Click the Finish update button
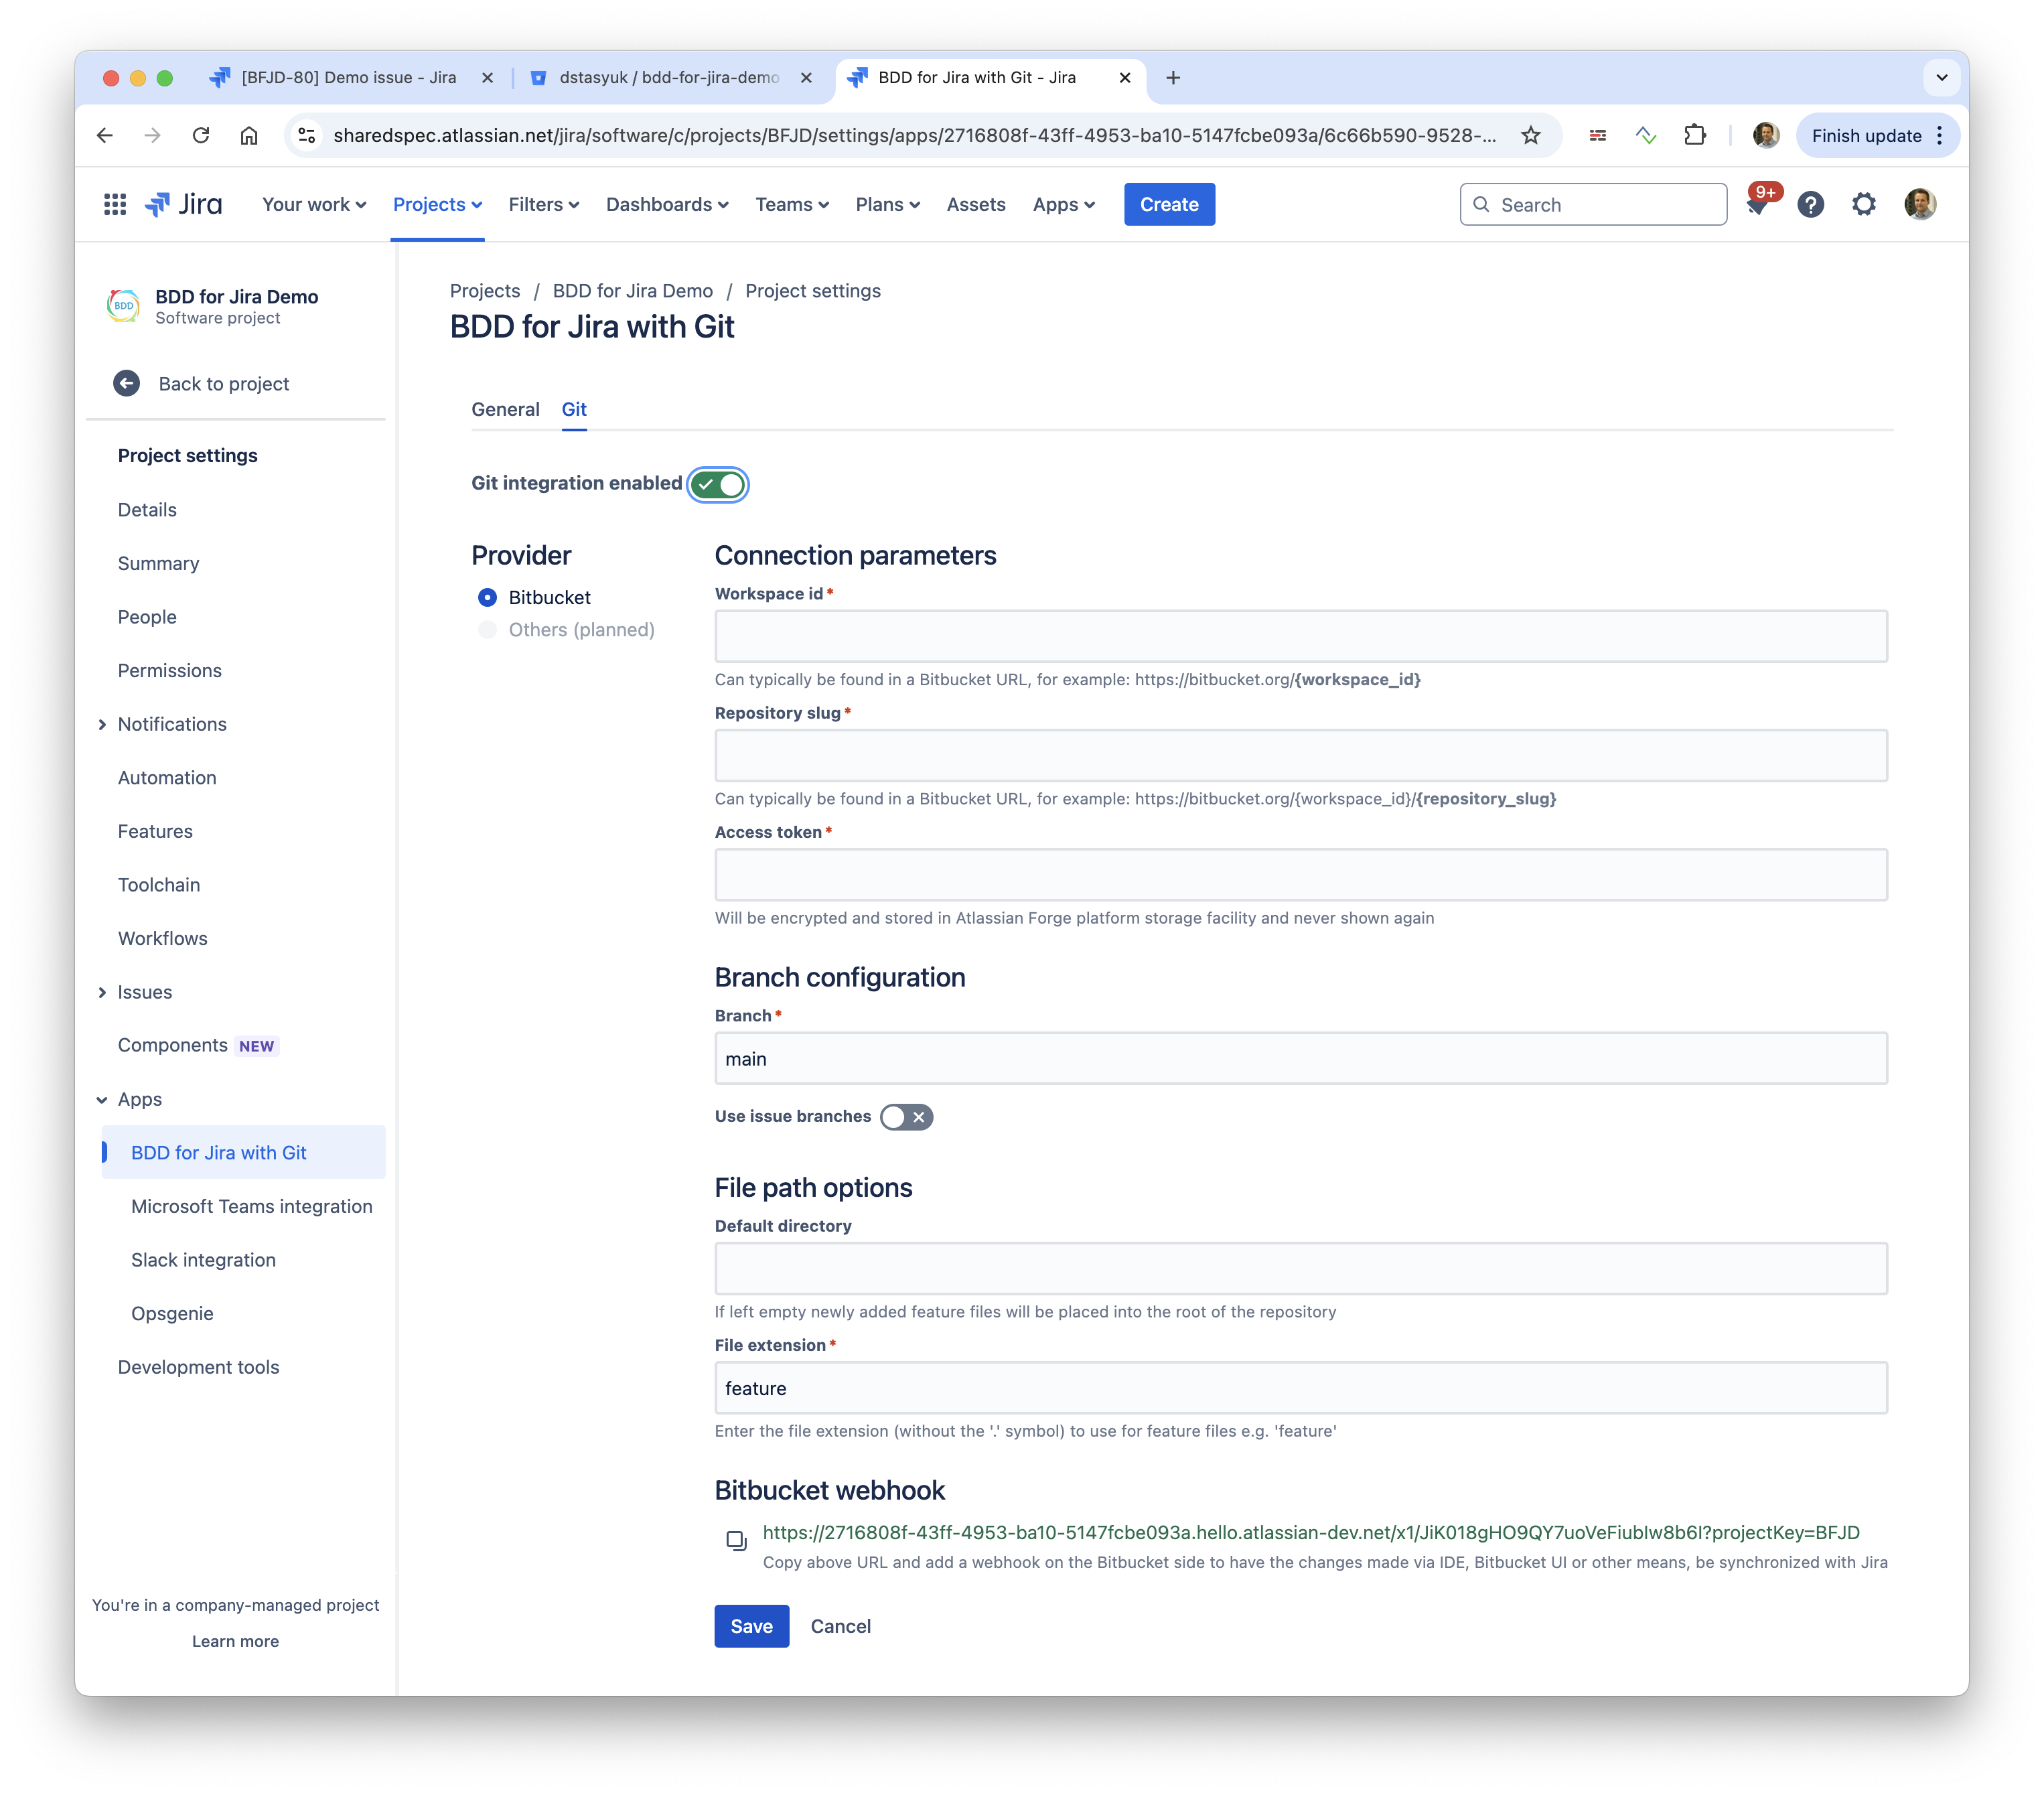The height and width of the screenshot is (1795, 2044). pyautogui.click(x=1866, y=135)
